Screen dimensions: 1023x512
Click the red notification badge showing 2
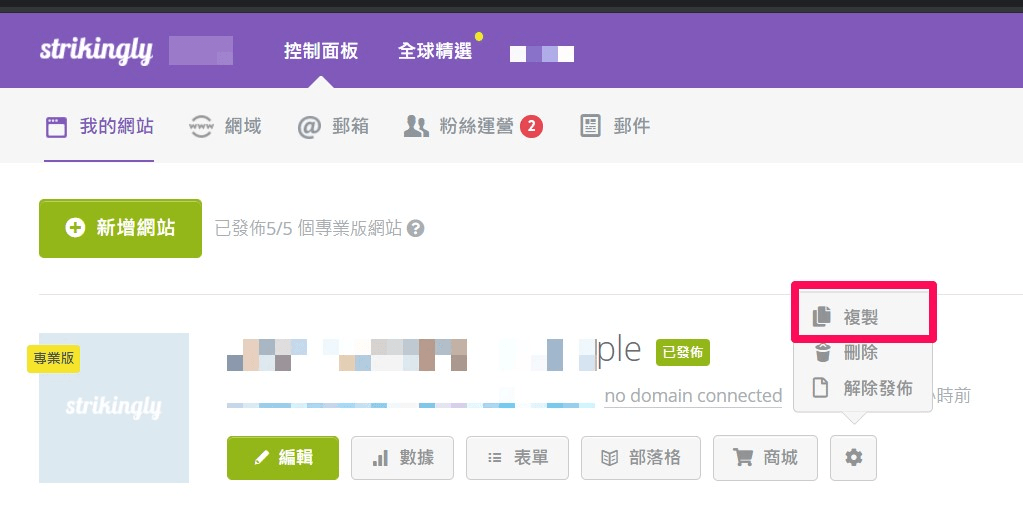(531, 126)
